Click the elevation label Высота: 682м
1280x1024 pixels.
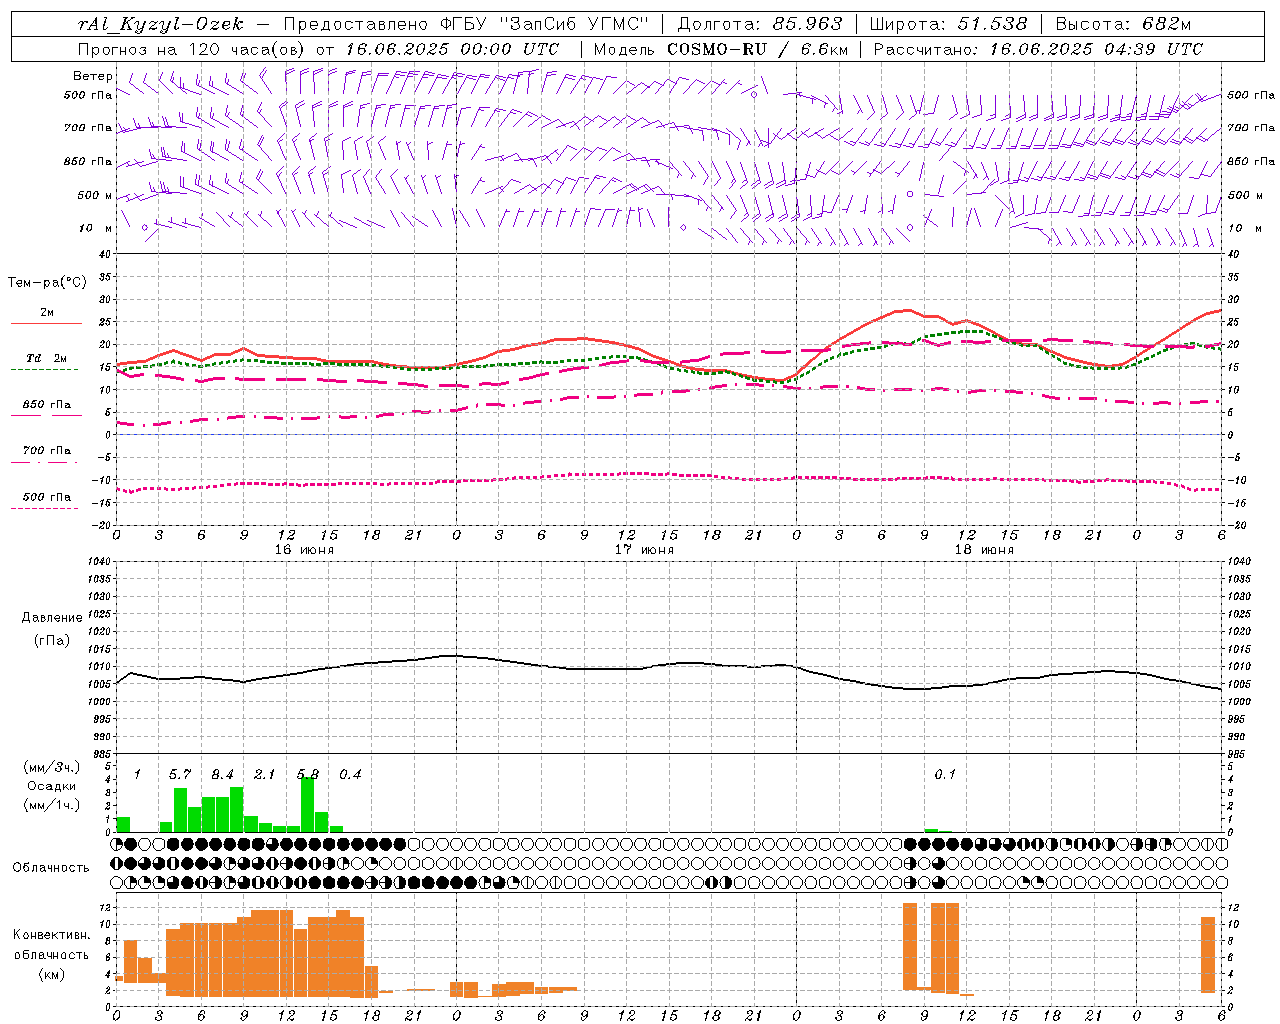[x=1123, y=24]
